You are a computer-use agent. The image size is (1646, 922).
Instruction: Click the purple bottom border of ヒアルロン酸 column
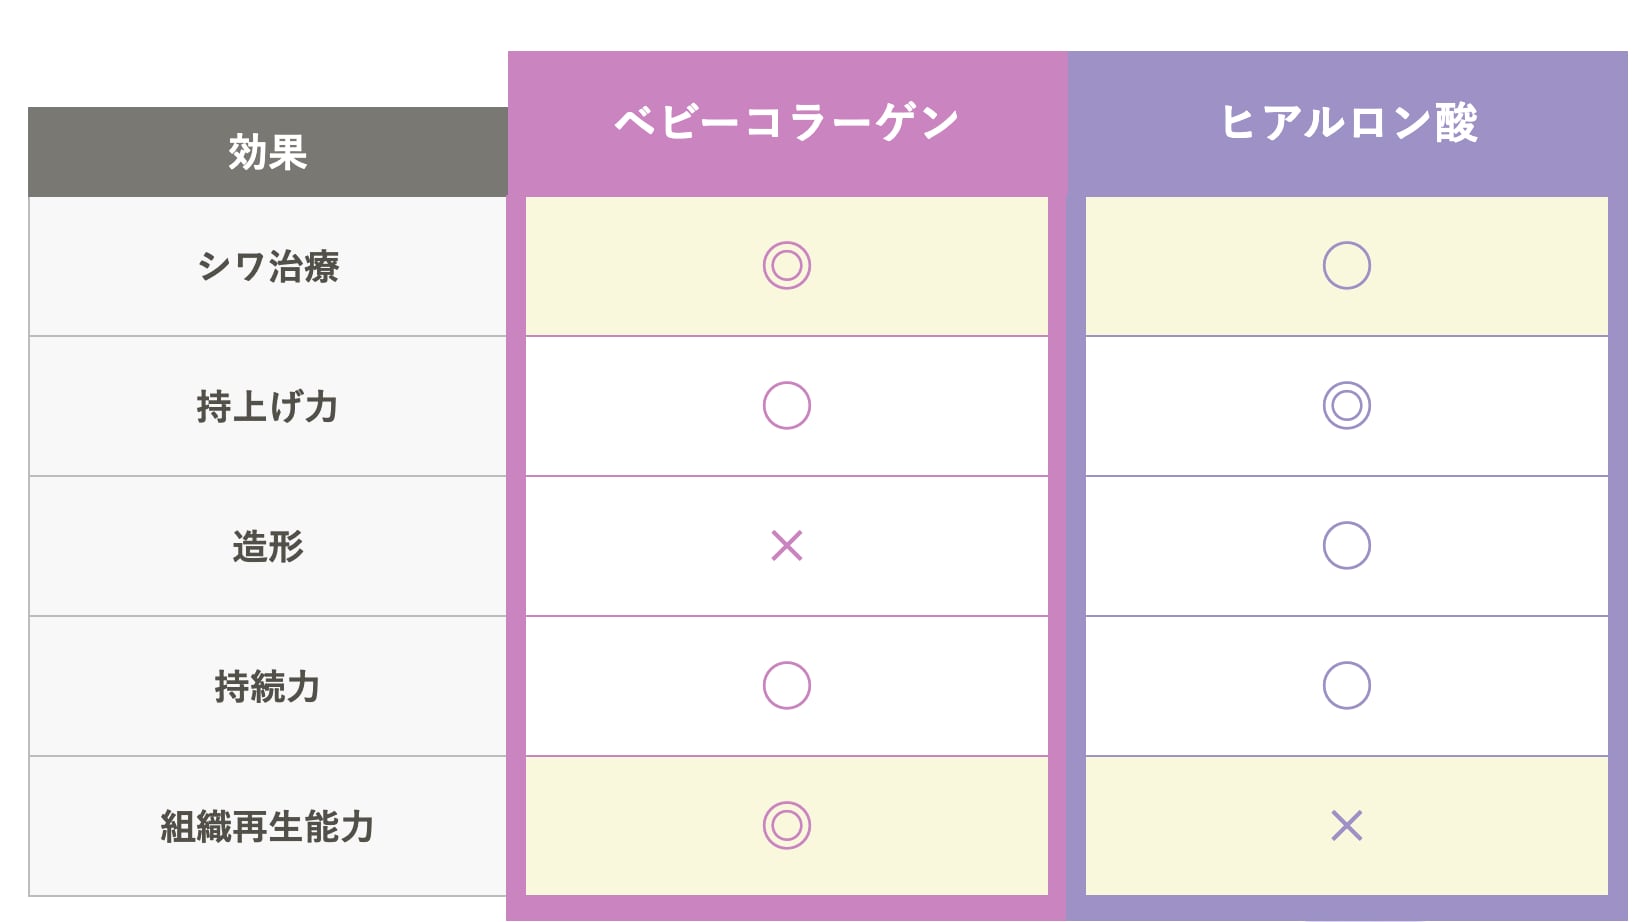click(1347, 908)
